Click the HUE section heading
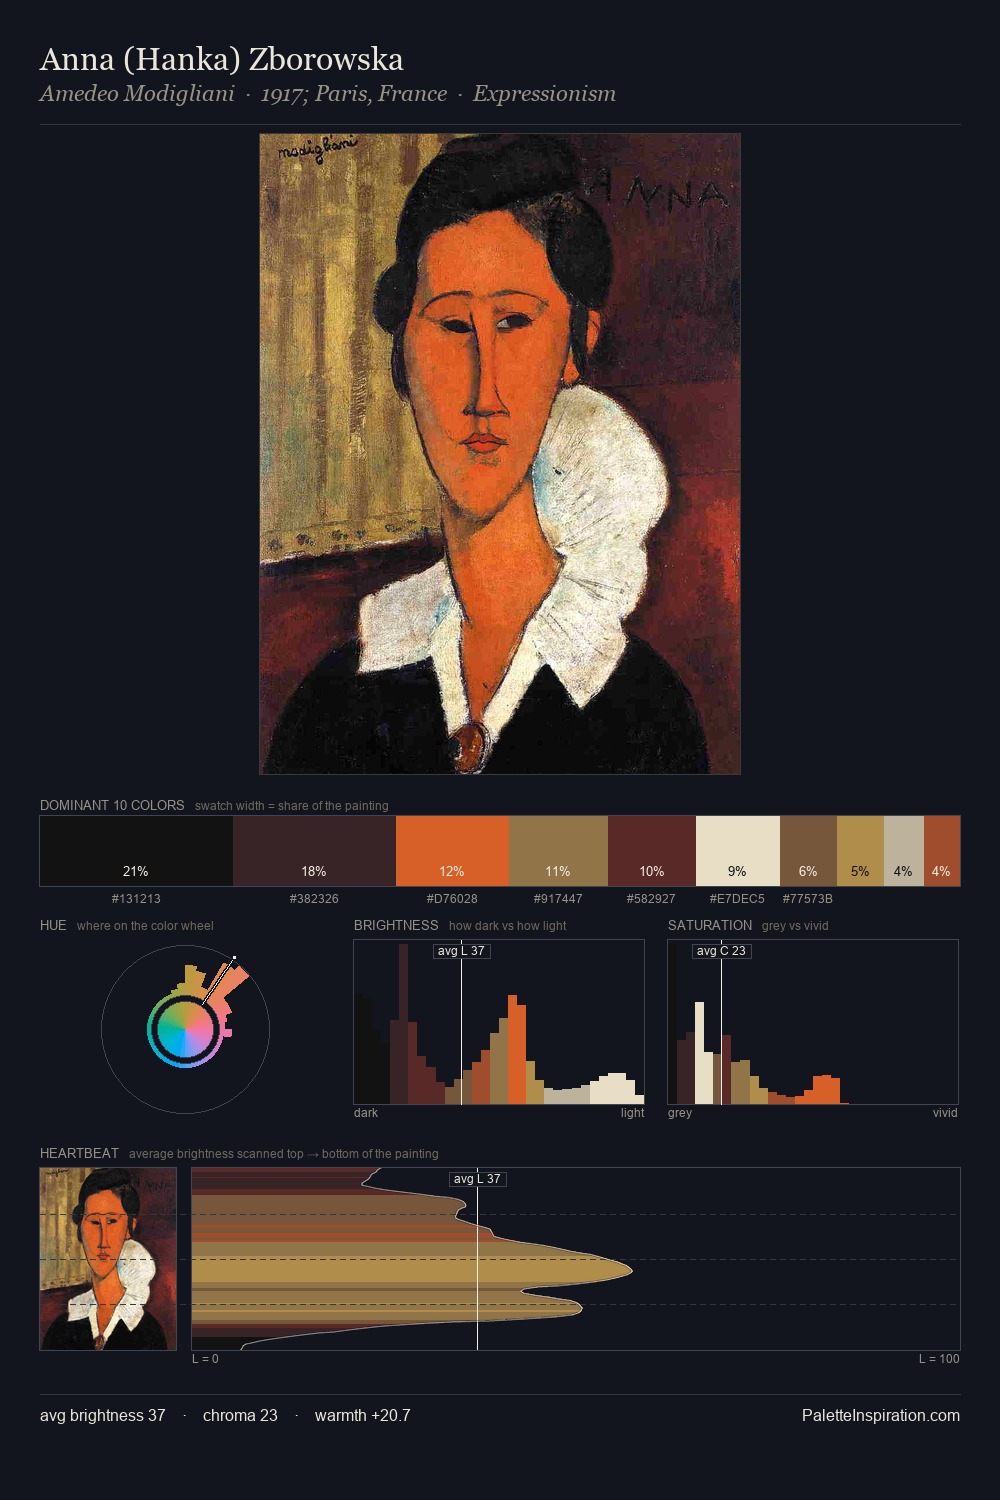This screenshot has height=1500, width=1000. pyautogui.click(x=53, y=925)
